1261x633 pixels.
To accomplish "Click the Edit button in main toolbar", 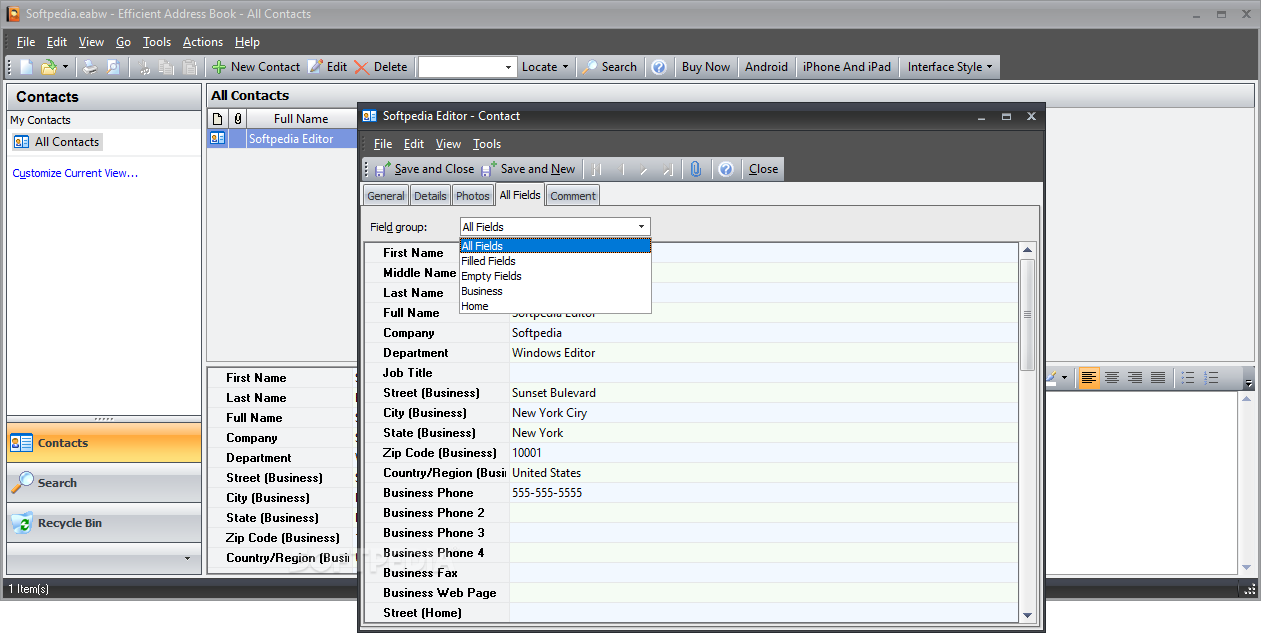I will pos(328,67).
